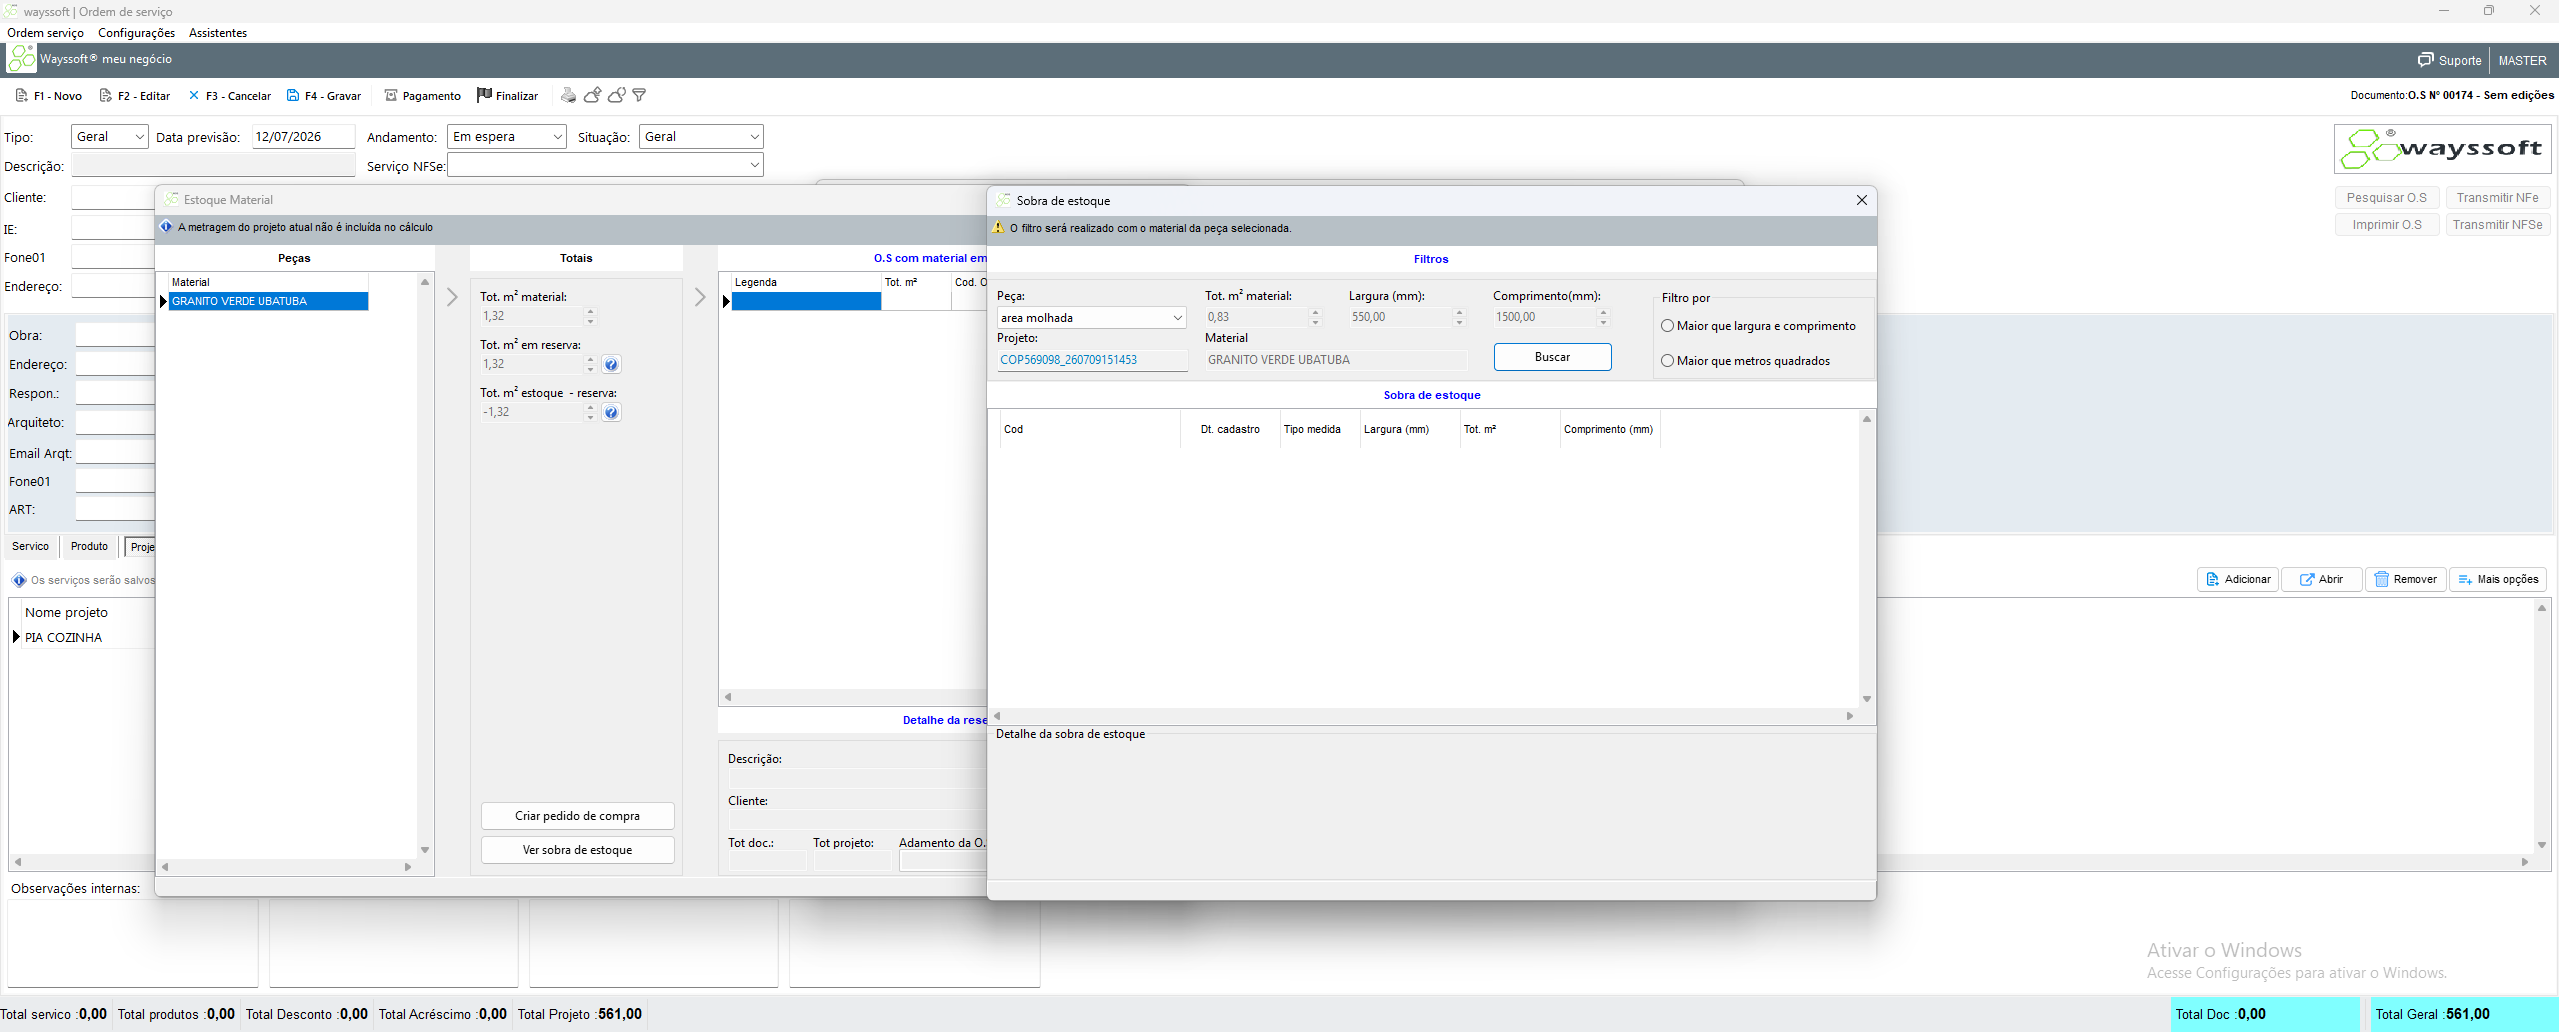Click the MASTER user label
The height and width of the screenshot is (1032, 2559).
tap(2522, 61)
